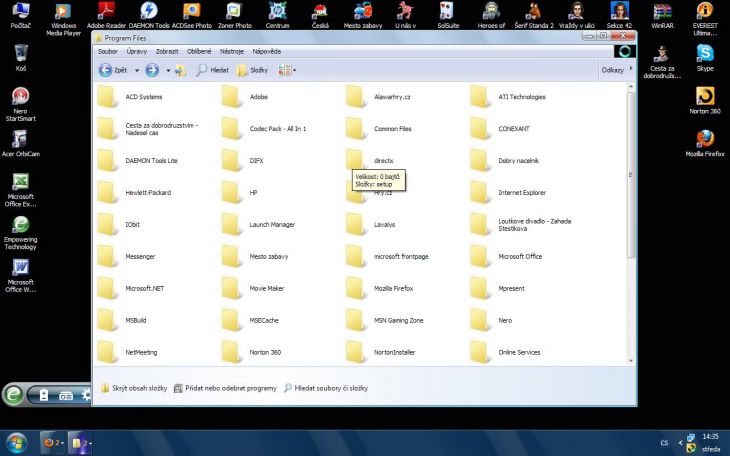Select the MSN Gaming Zone folder

pos(385,320)
